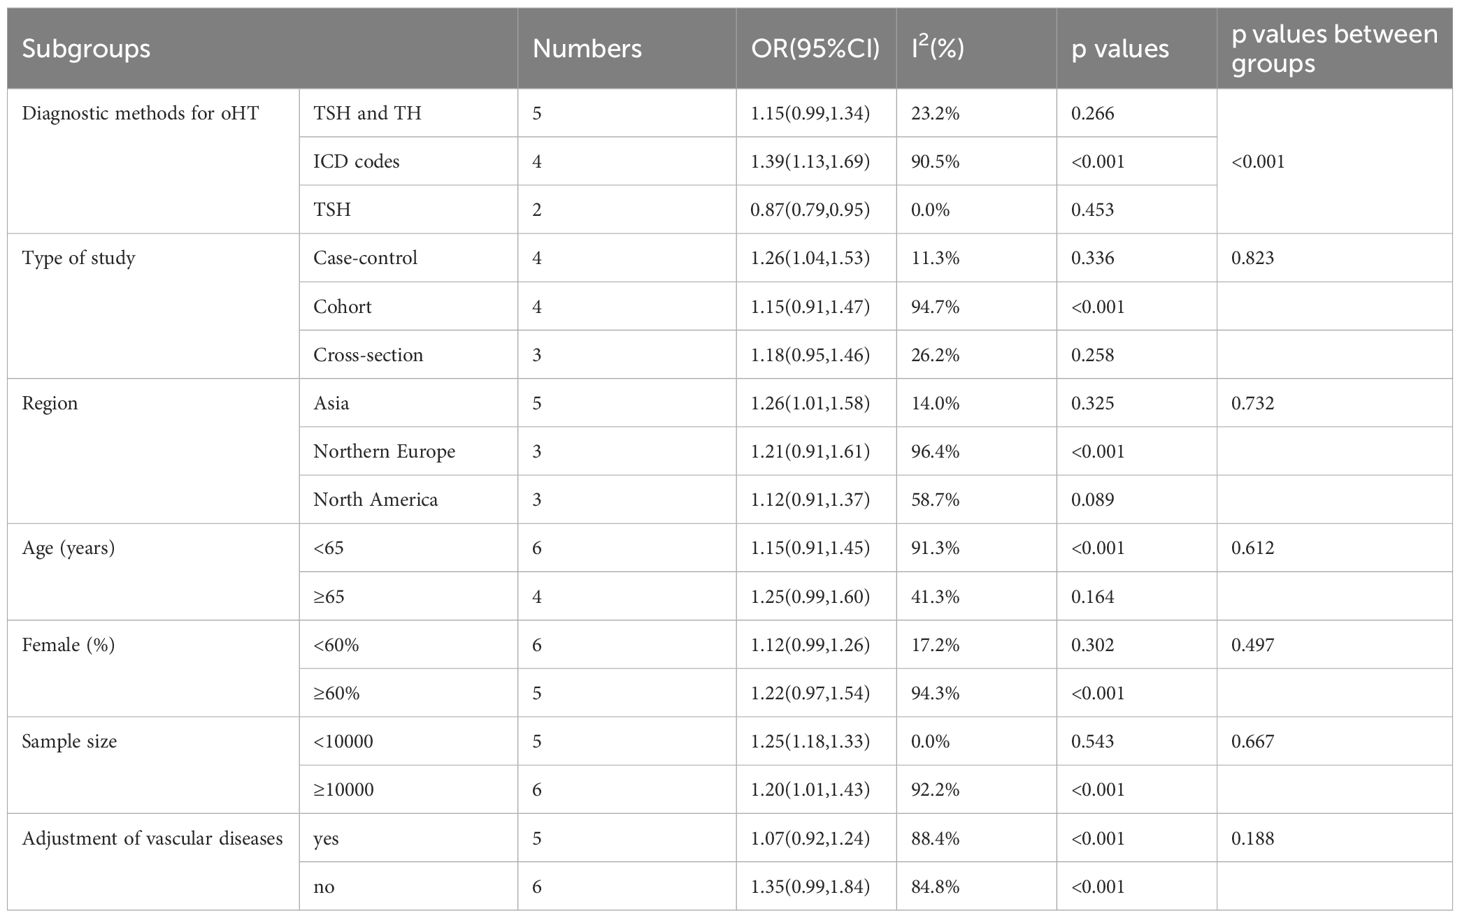Viewport: 1460px width, 918px height.
Task: Click the between-groups p value 0.188
Action: (x=1253, y=838)
